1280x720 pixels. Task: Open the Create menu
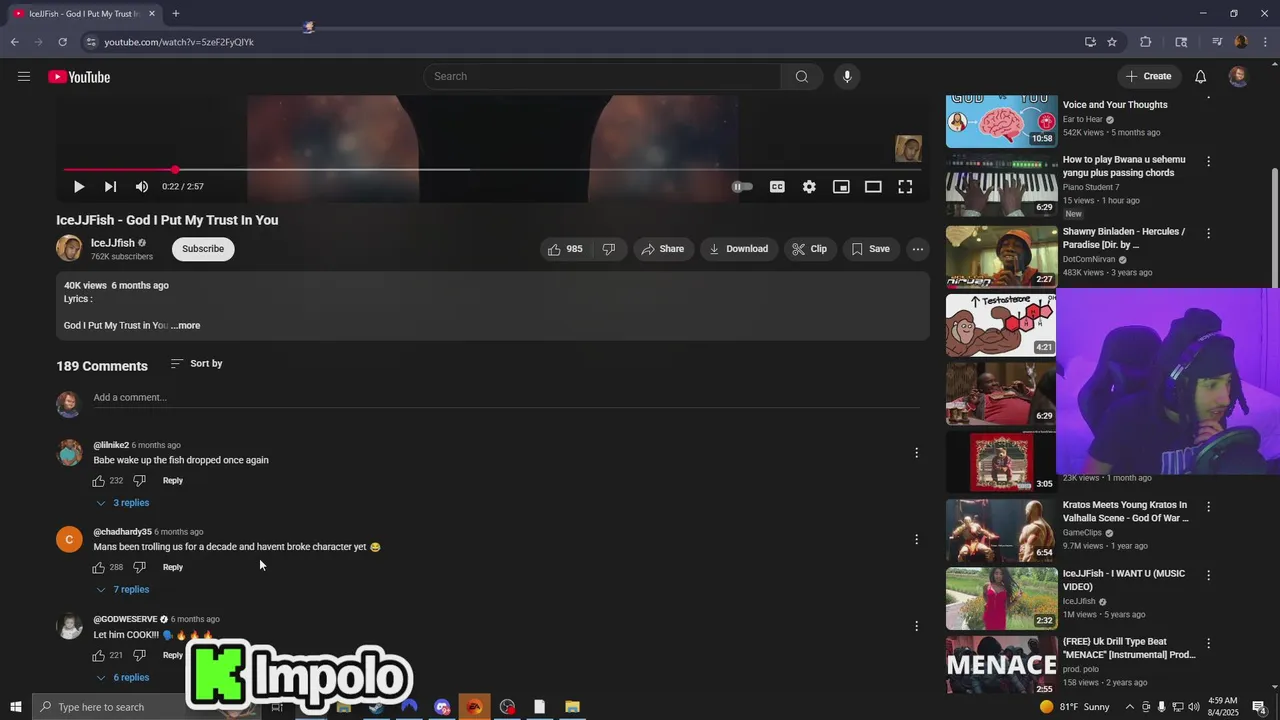[1148, 77]
